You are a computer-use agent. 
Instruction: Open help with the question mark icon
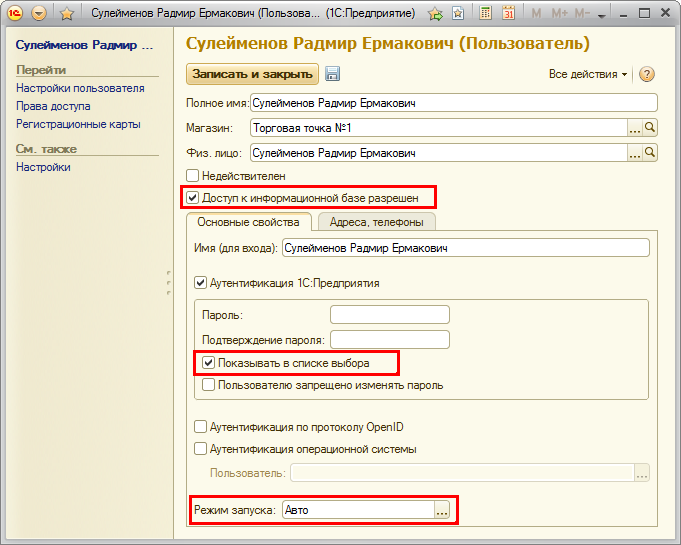pos(646,75)
